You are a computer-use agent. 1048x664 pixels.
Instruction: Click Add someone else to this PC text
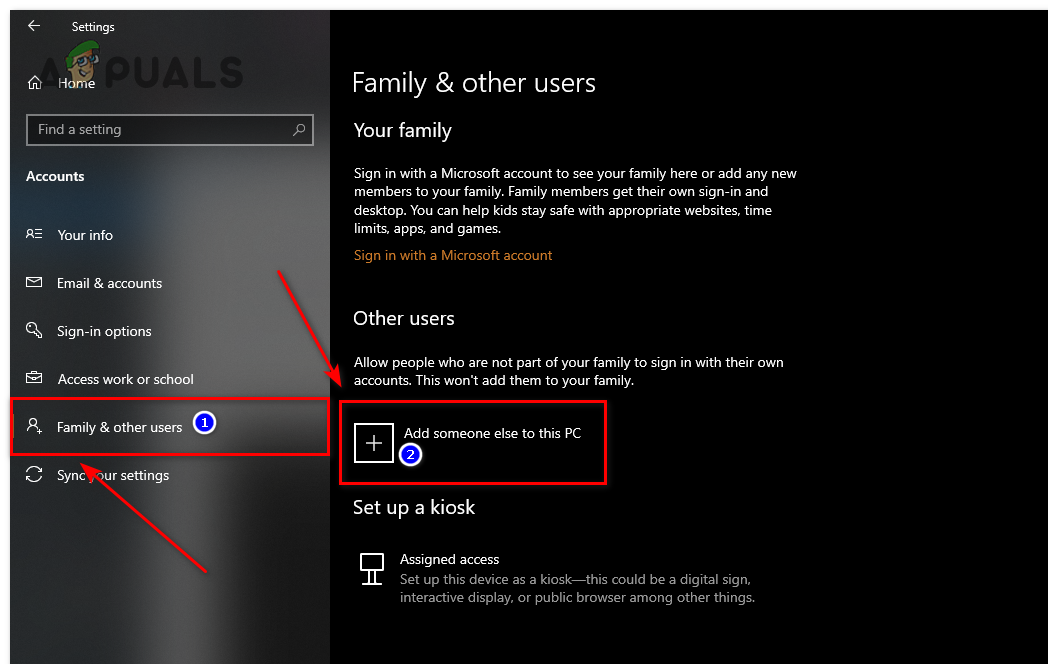coord(492,433)
